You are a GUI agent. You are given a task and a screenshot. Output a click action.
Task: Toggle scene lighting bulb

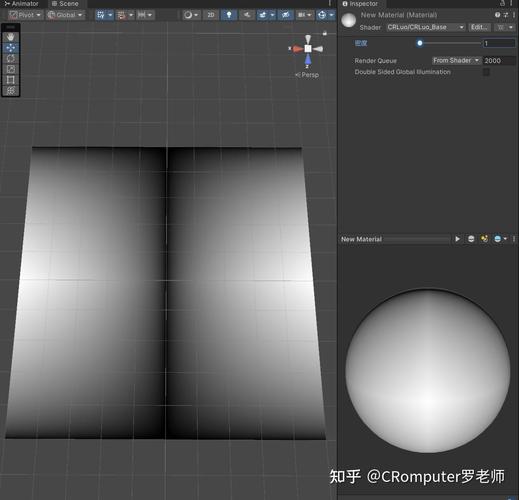pyautogui.click(x=229, y=15)
